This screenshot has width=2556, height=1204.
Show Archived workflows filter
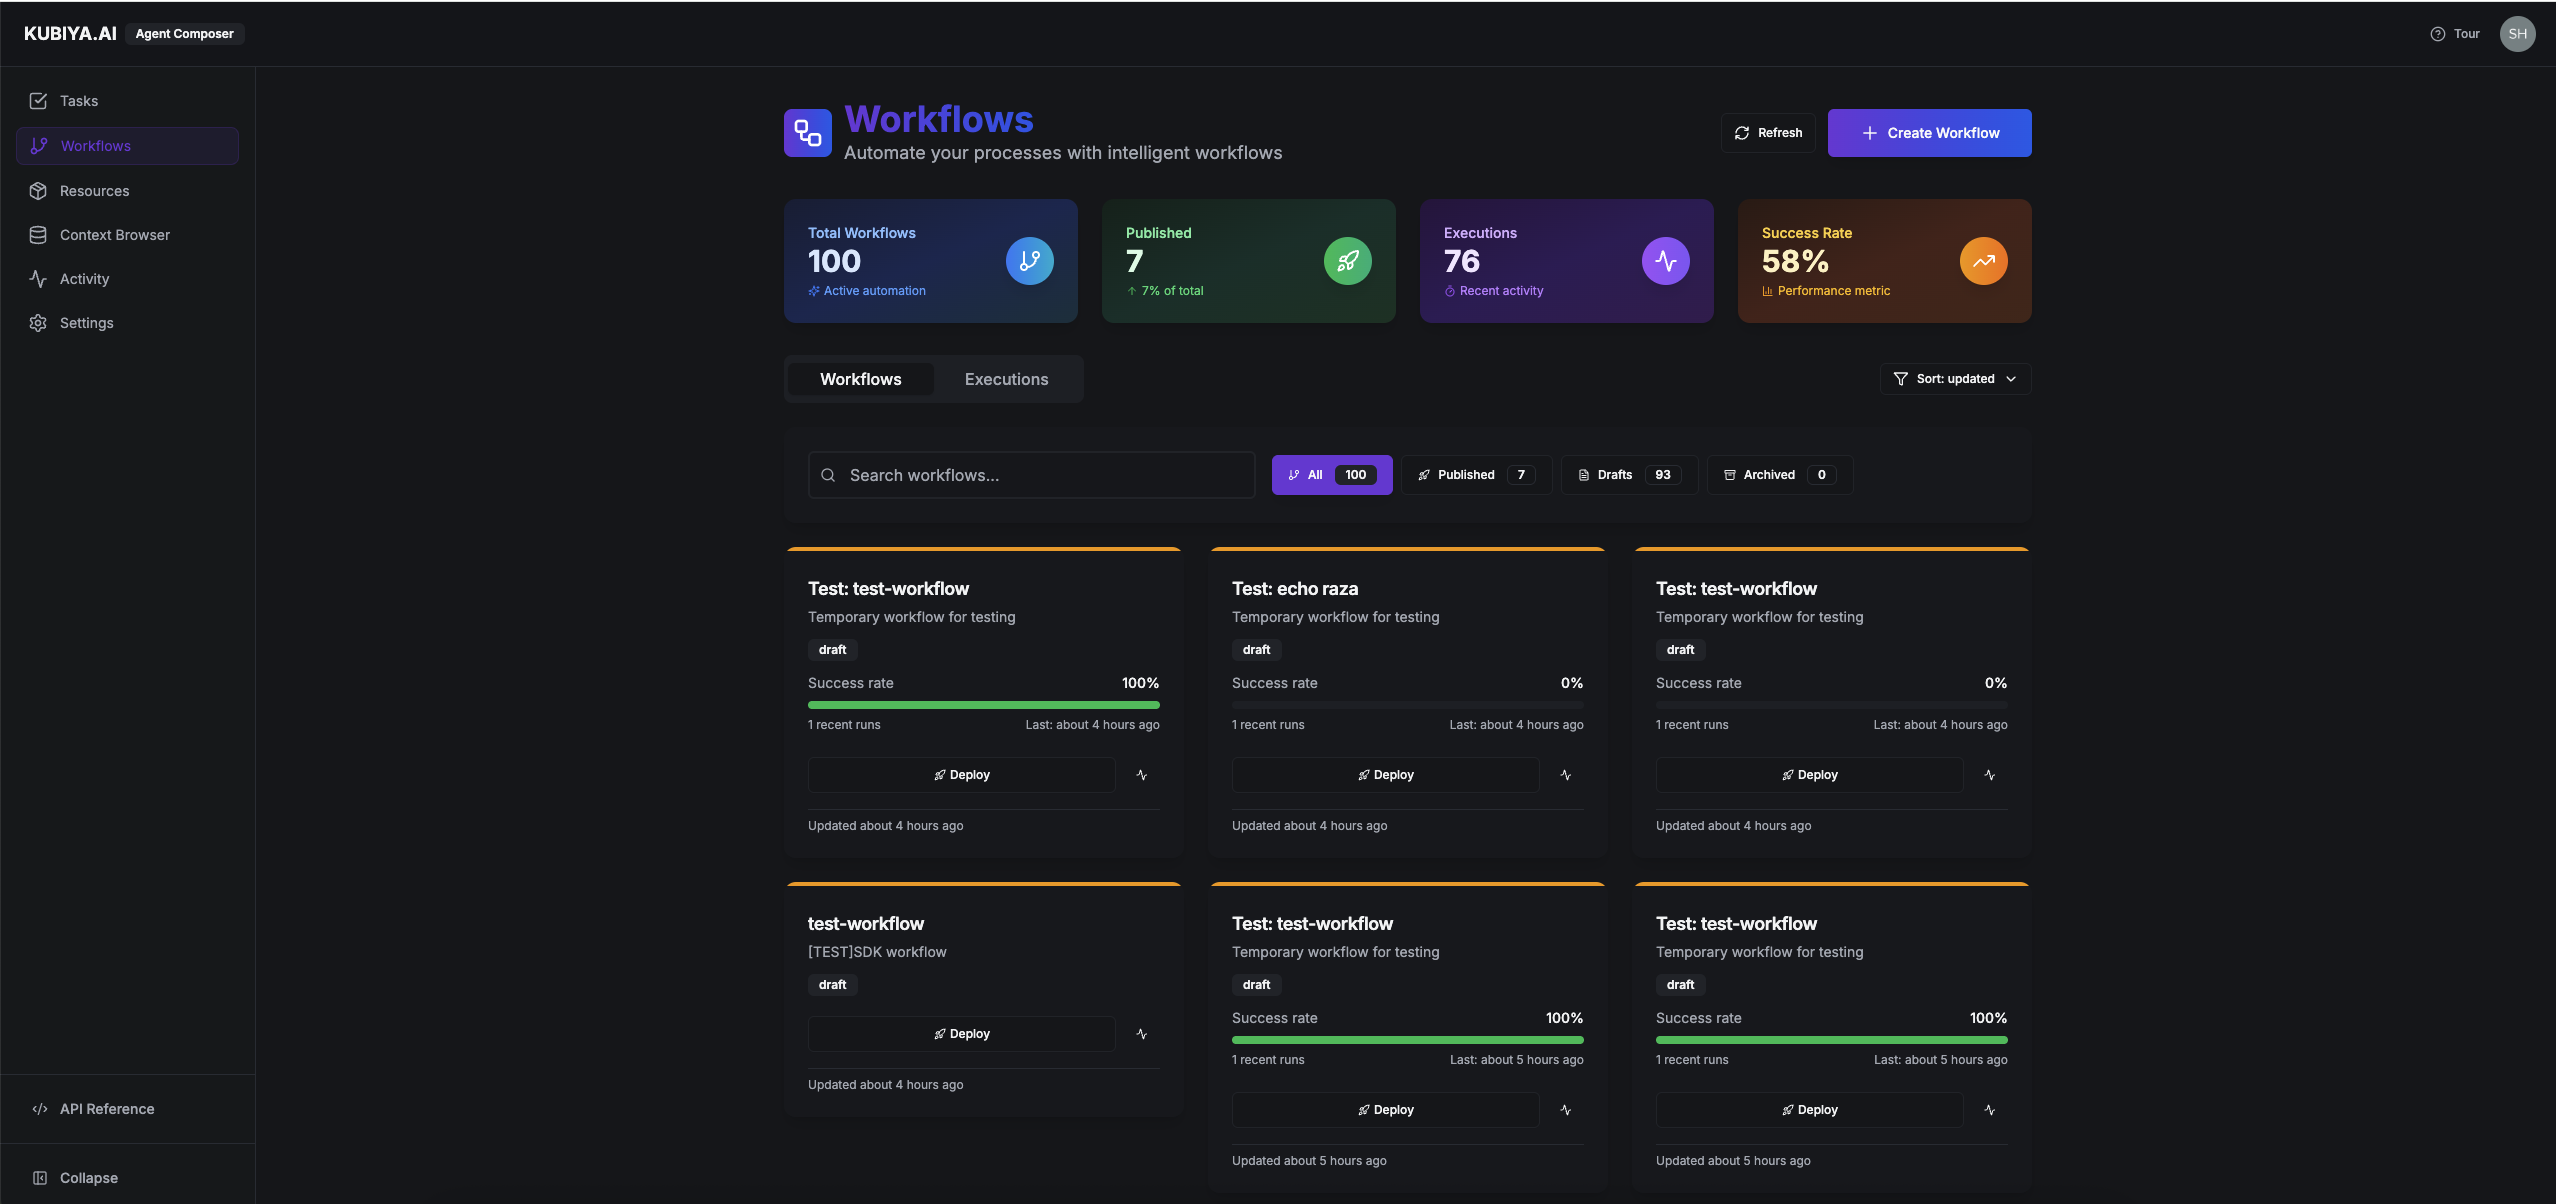coord(1779,475)
